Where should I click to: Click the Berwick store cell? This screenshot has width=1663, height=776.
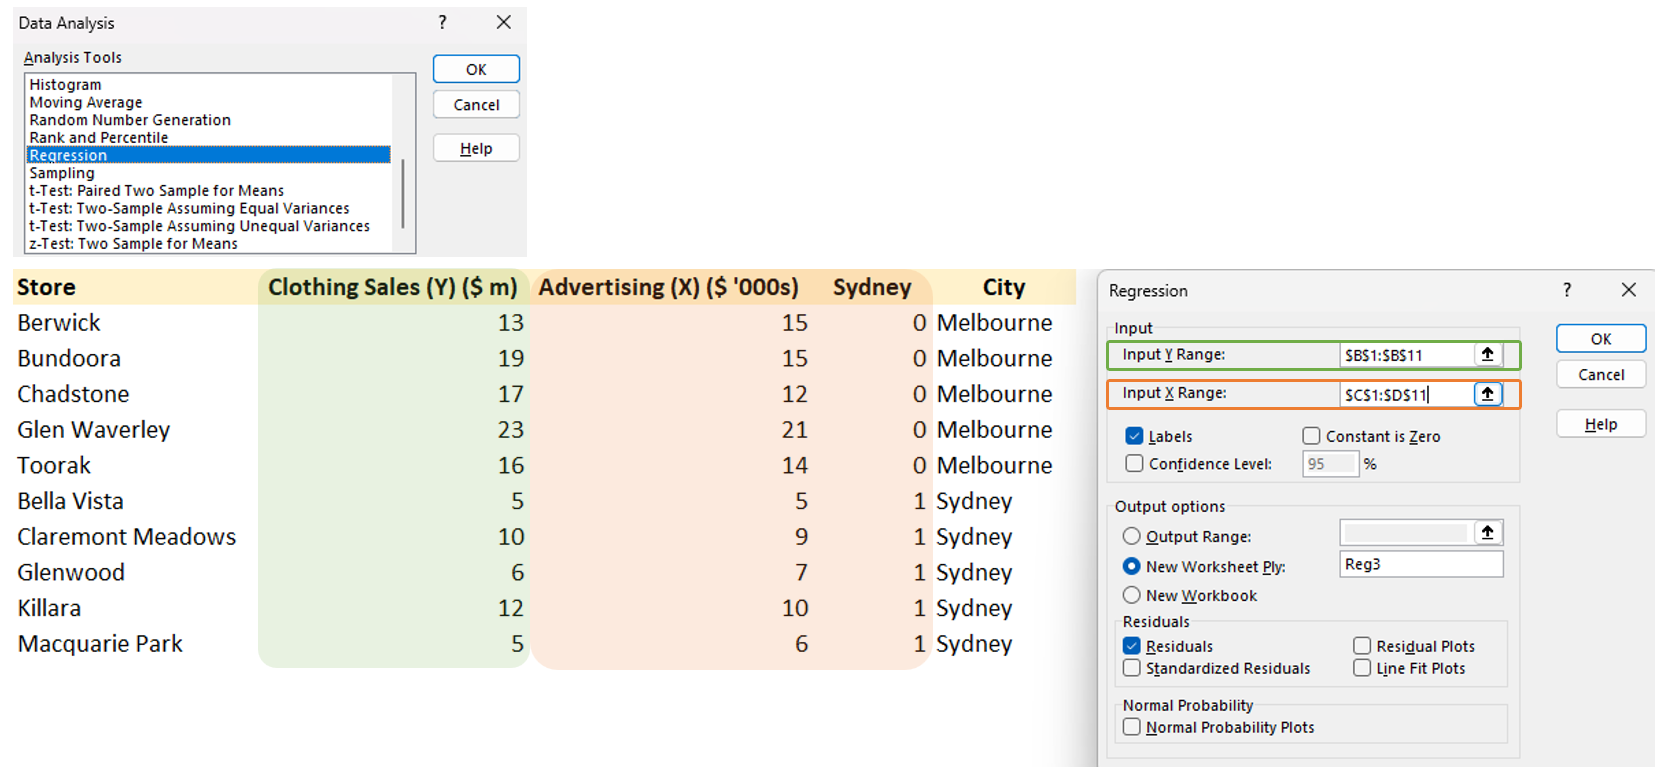point(59,323)
